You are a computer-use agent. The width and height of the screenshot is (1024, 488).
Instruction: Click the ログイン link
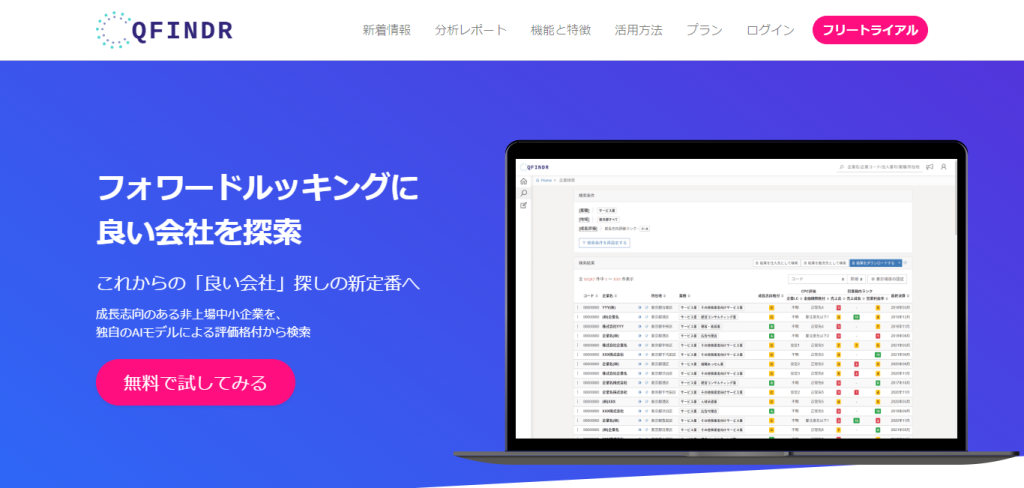pyautogui.click(x=771, y=30)
